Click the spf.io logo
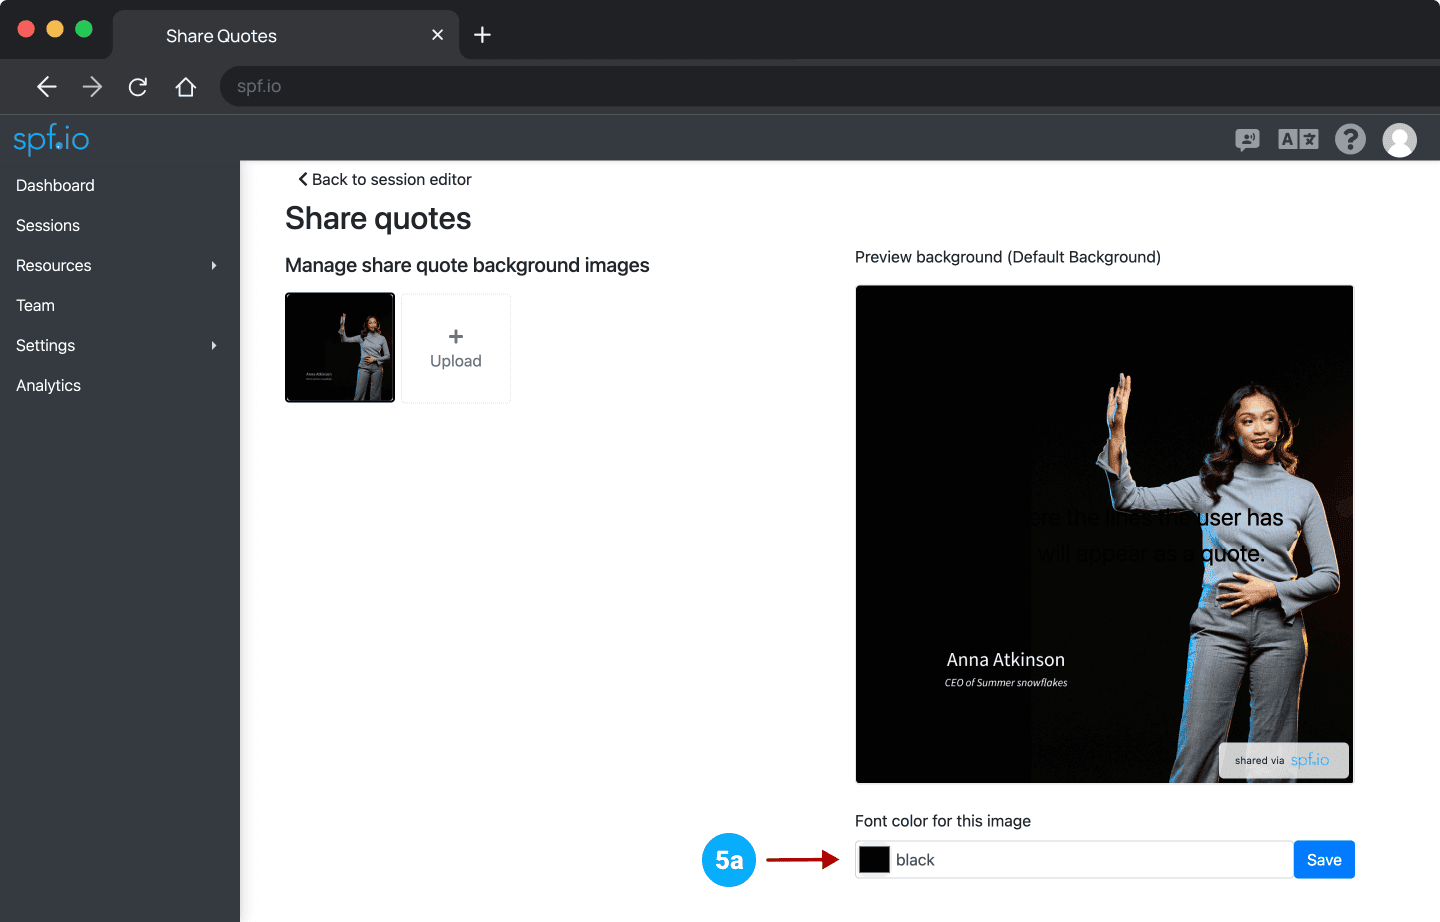The image size is (1440, 922). click(x=51, y=139)
